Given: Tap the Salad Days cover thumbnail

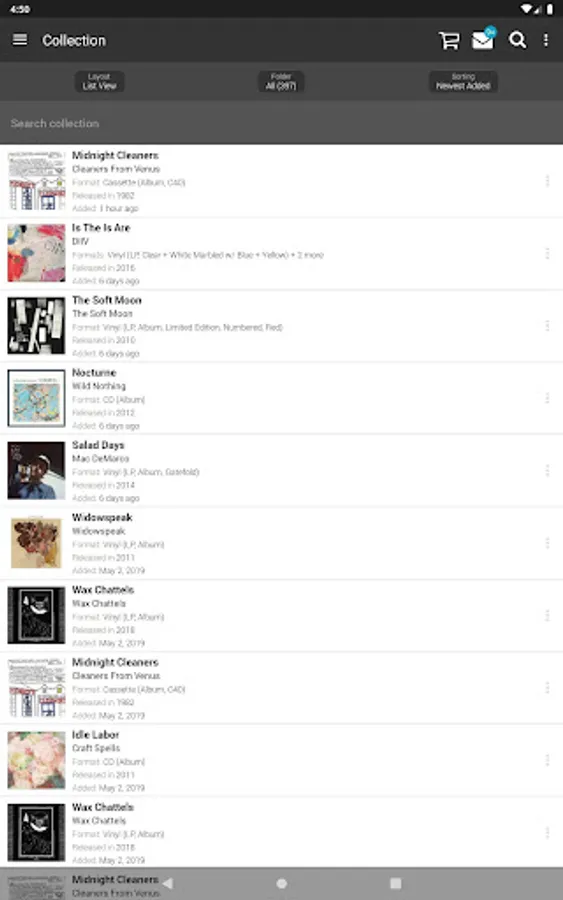Looking at the screenshot, I should pos(36,471).
